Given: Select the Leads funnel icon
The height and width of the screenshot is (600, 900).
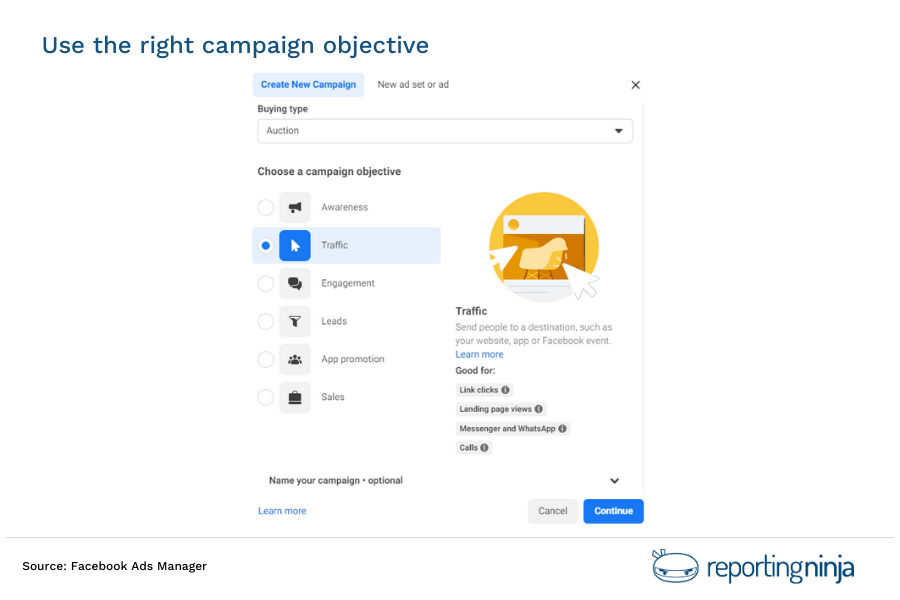Looking at the screenshot, I should (x=294, y=321).
